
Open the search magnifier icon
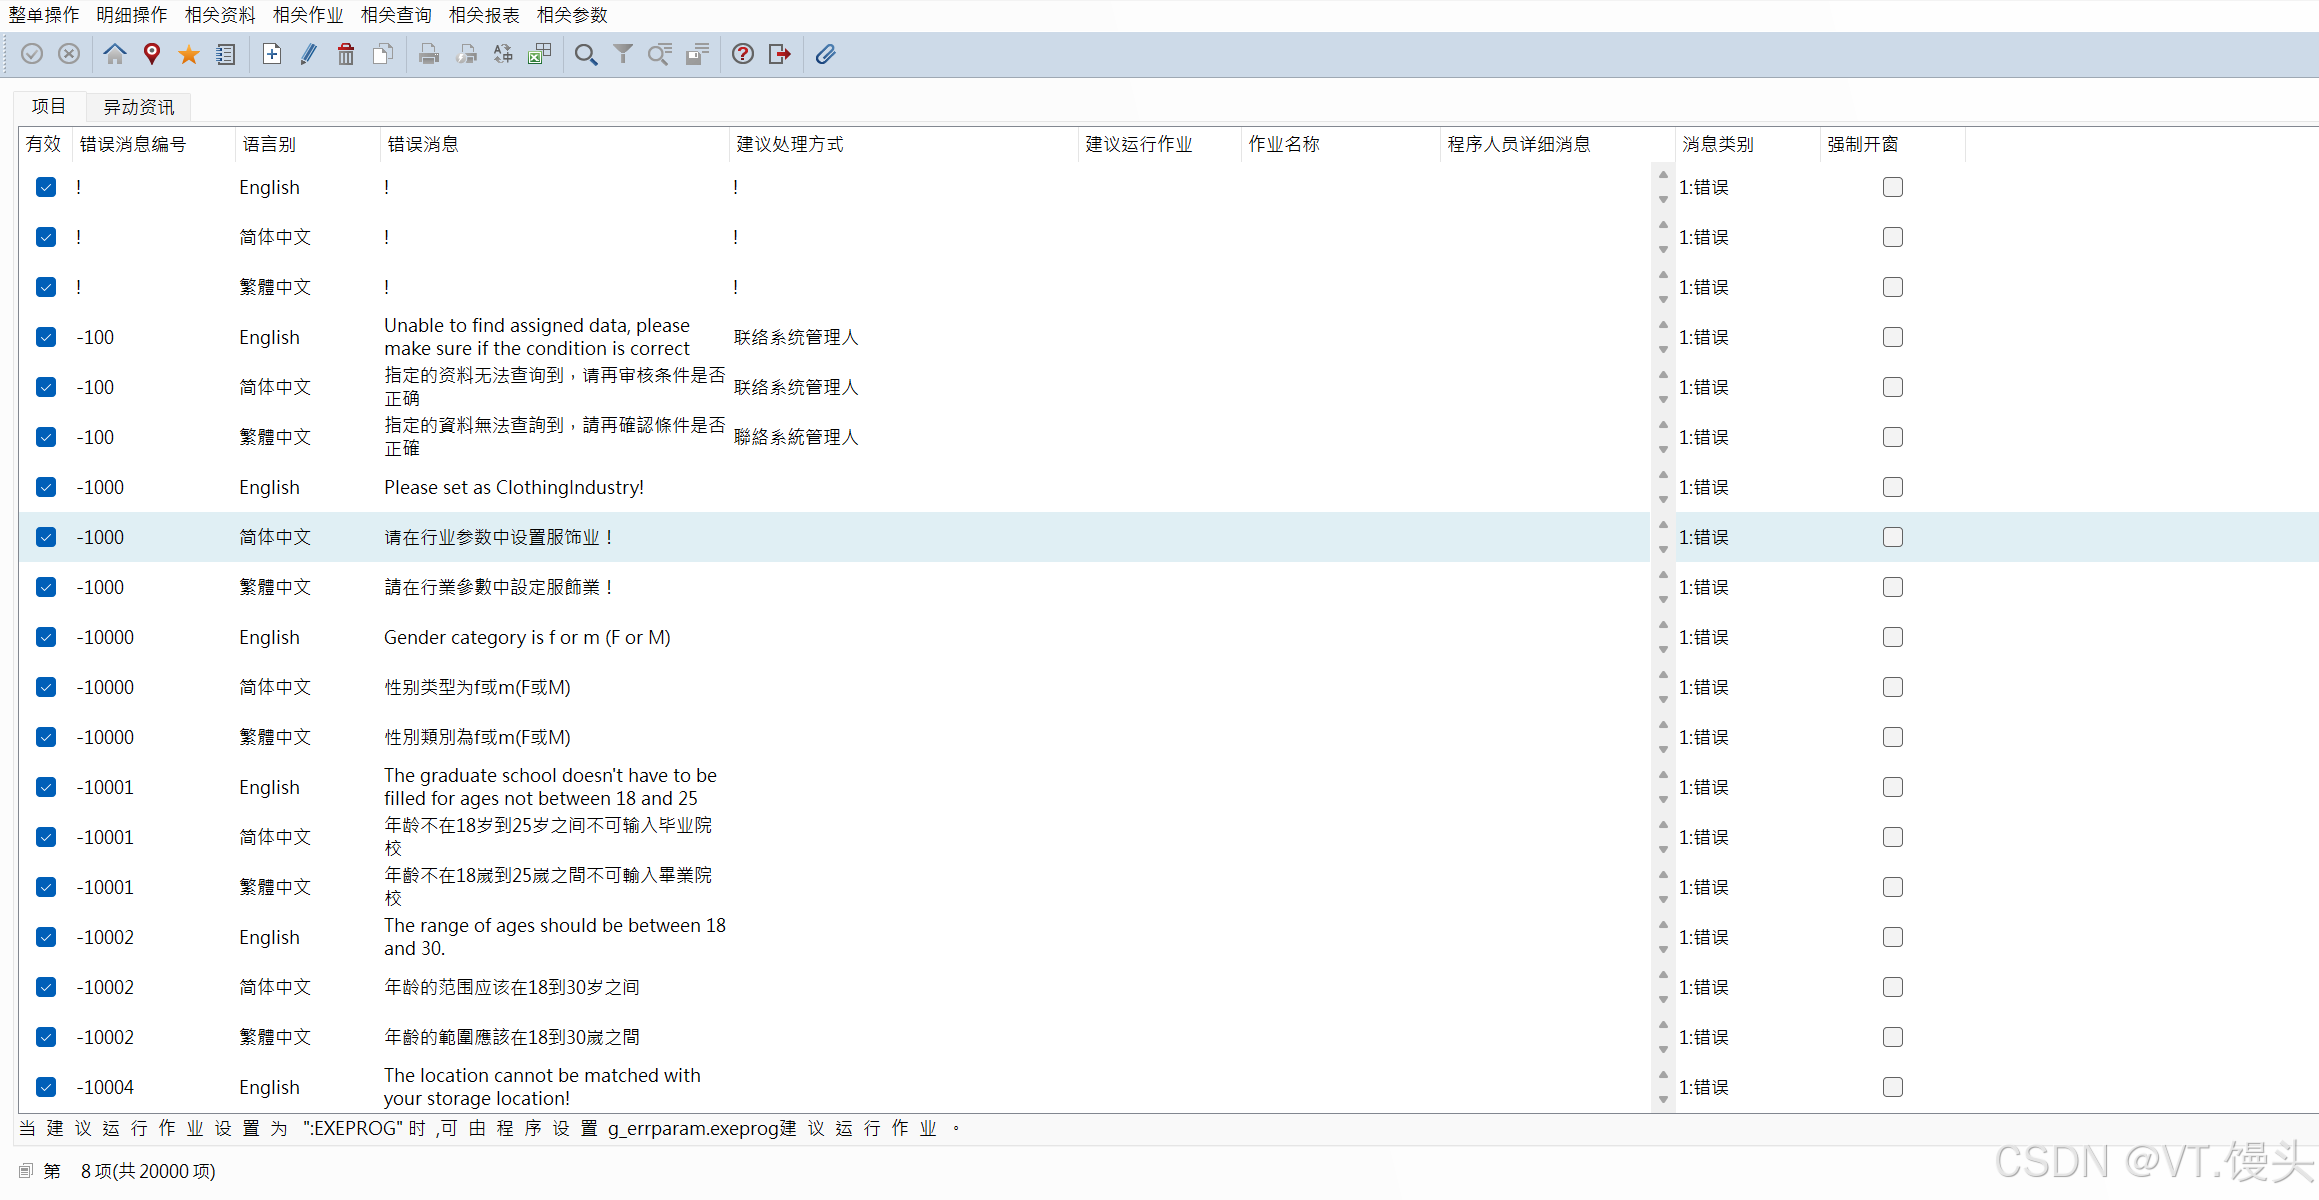(x=586, y=54)
